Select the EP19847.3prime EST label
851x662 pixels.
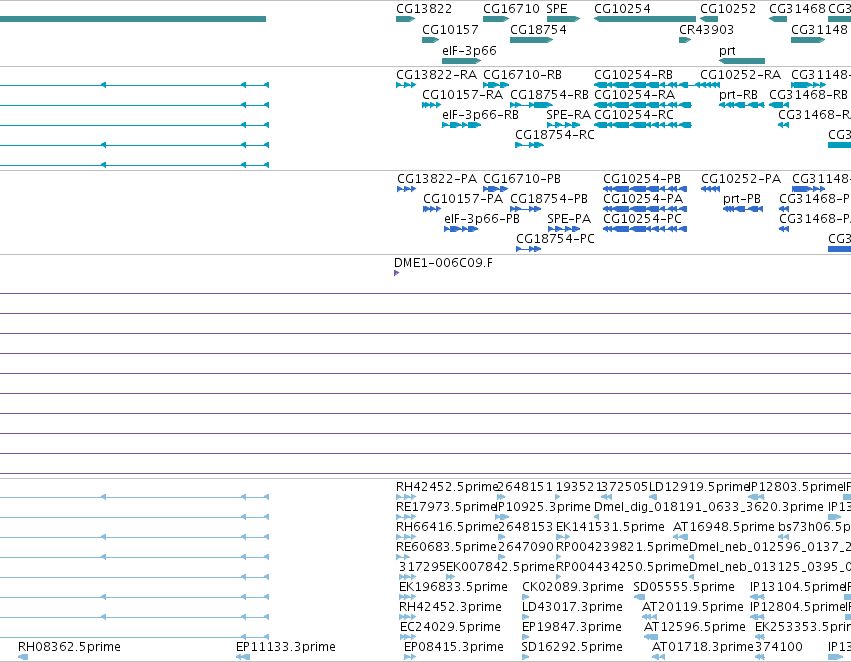(x=572, y=627)
